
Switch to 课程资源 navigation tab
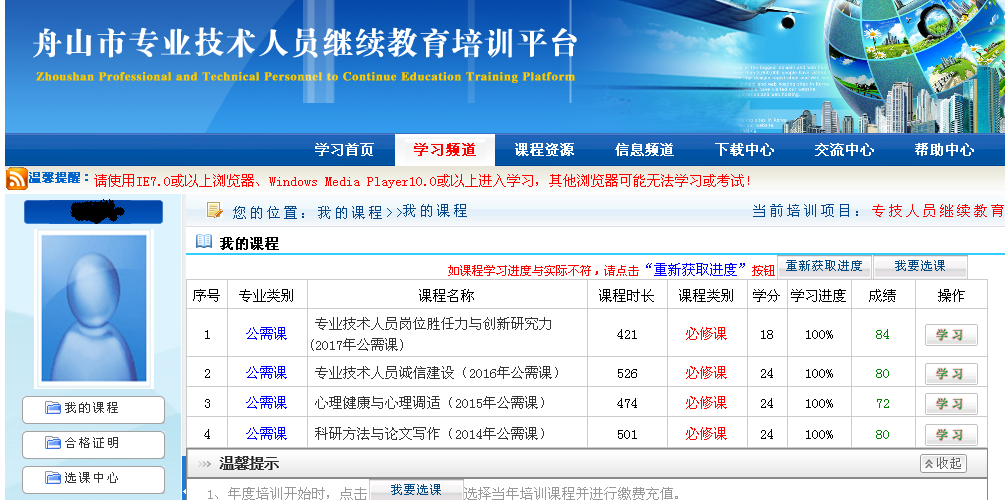(x=544, y=150)
